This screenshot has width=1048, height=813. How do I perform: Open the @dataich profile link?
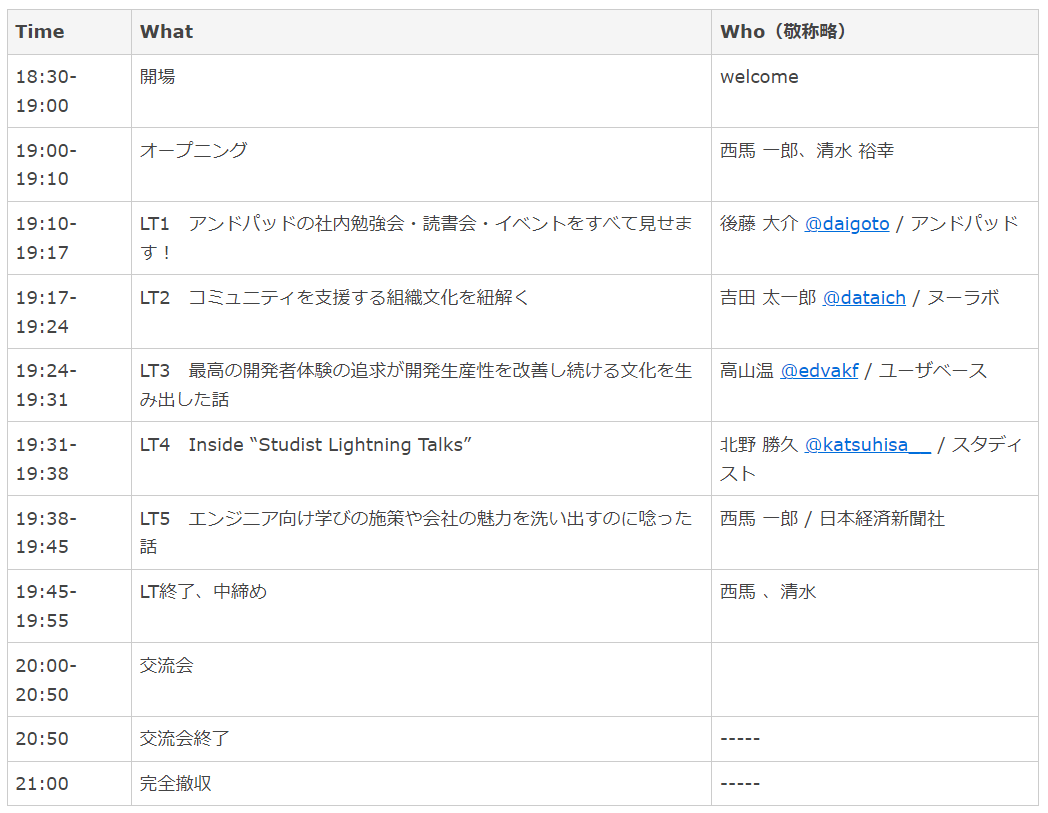point(864,298)
